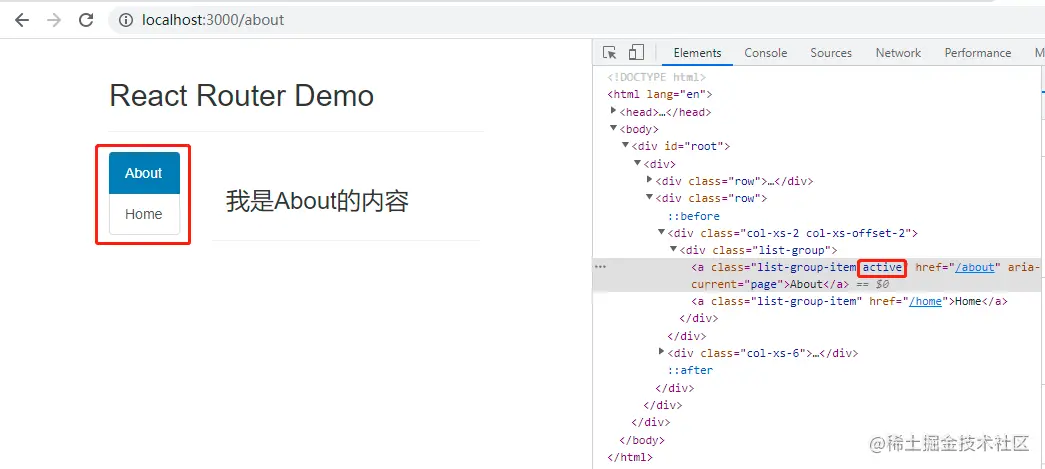Viewport: 1045px width, 469px height.
Task: Click the 我是About的内容 heading text
Action: point(317,201)
